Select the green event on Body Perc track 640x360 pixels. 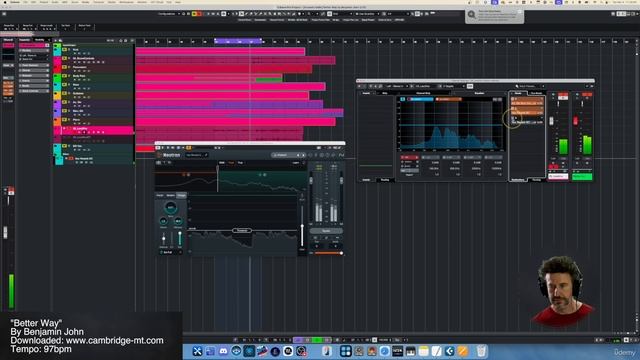click(269, 80)
